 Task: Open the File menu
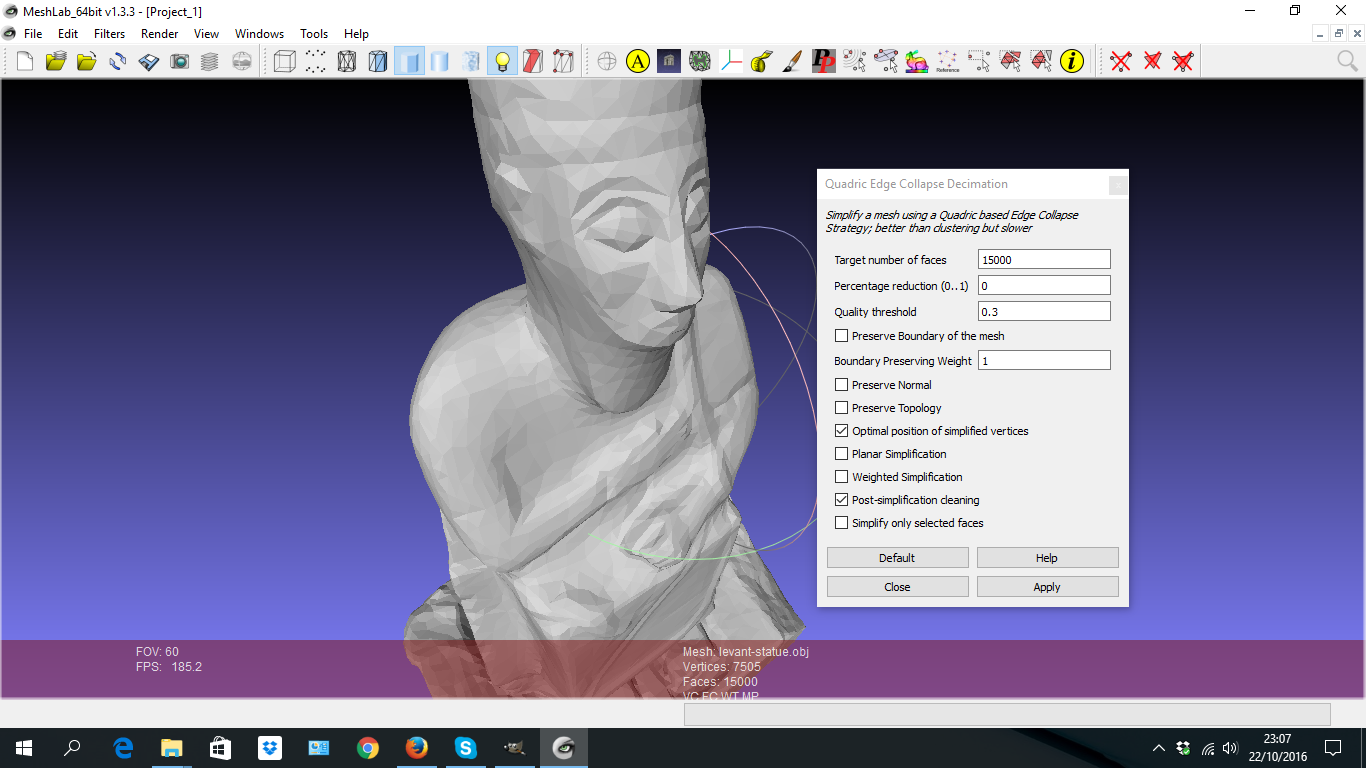point(33,34)
